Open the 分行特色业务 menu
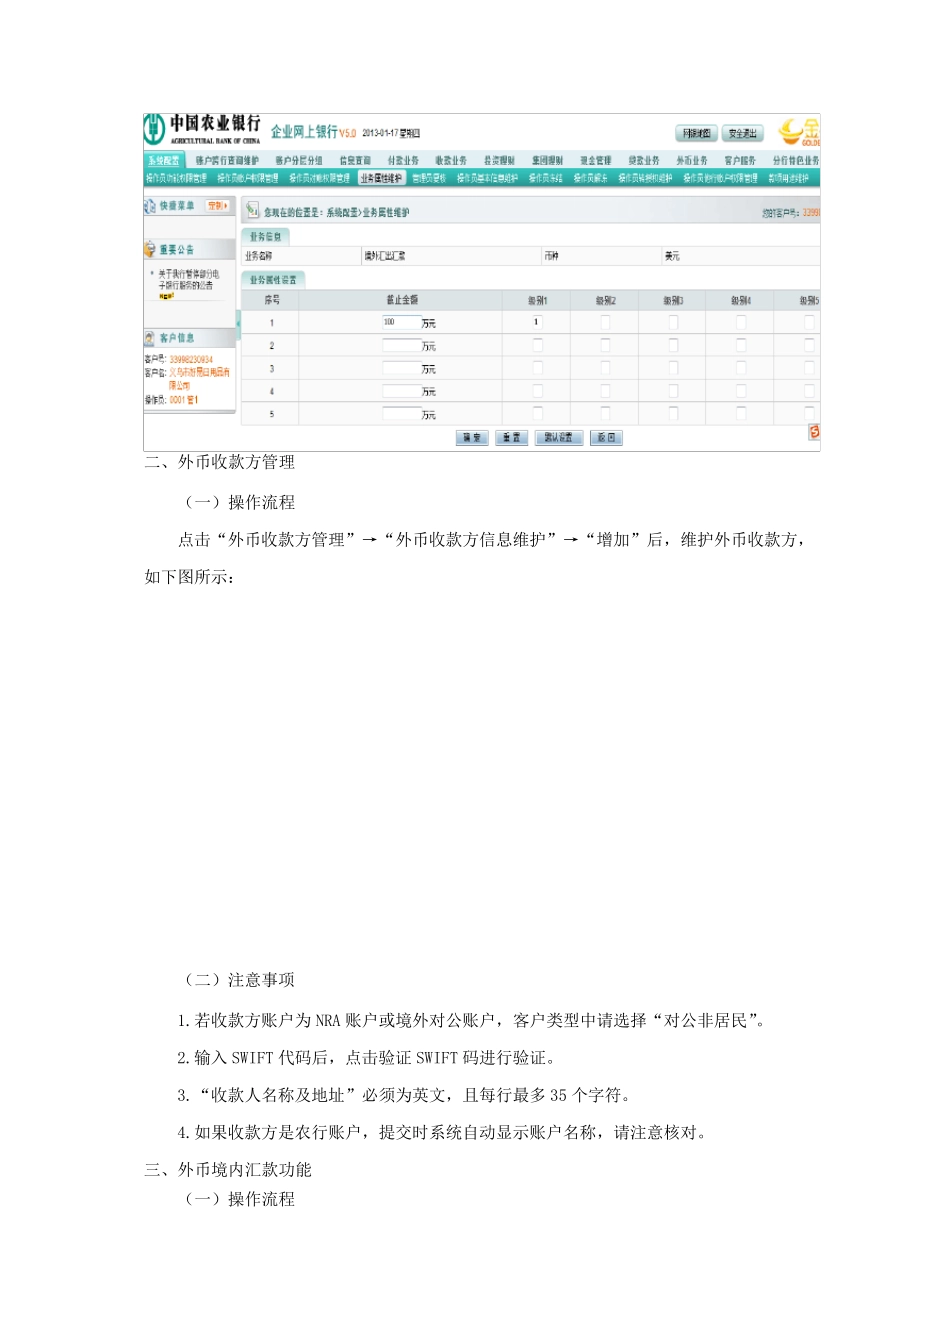Image resolution: width=950 pixels, height=1344 pixels. pos(796,161)
